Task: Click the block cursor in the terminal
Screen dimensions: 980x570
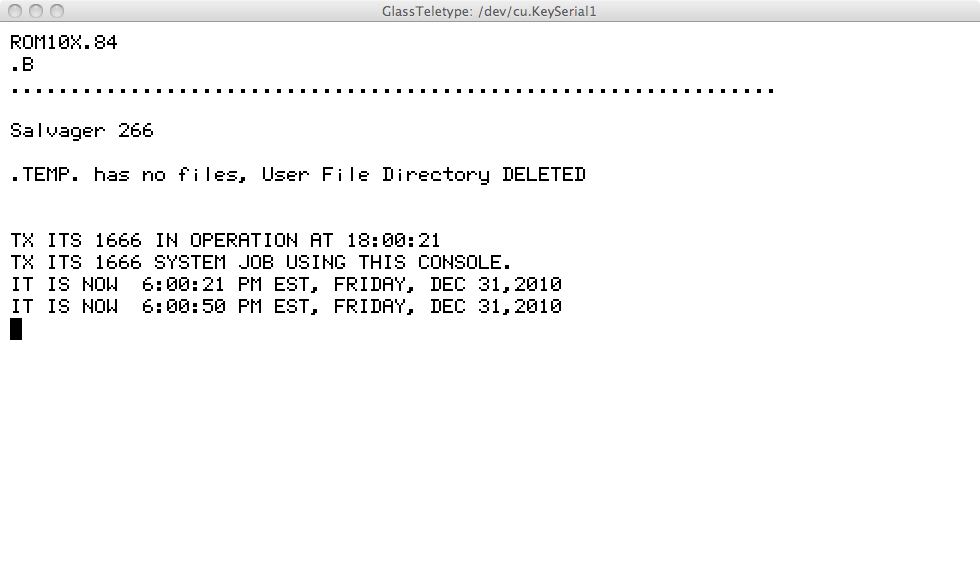Action: coord(16,329)
